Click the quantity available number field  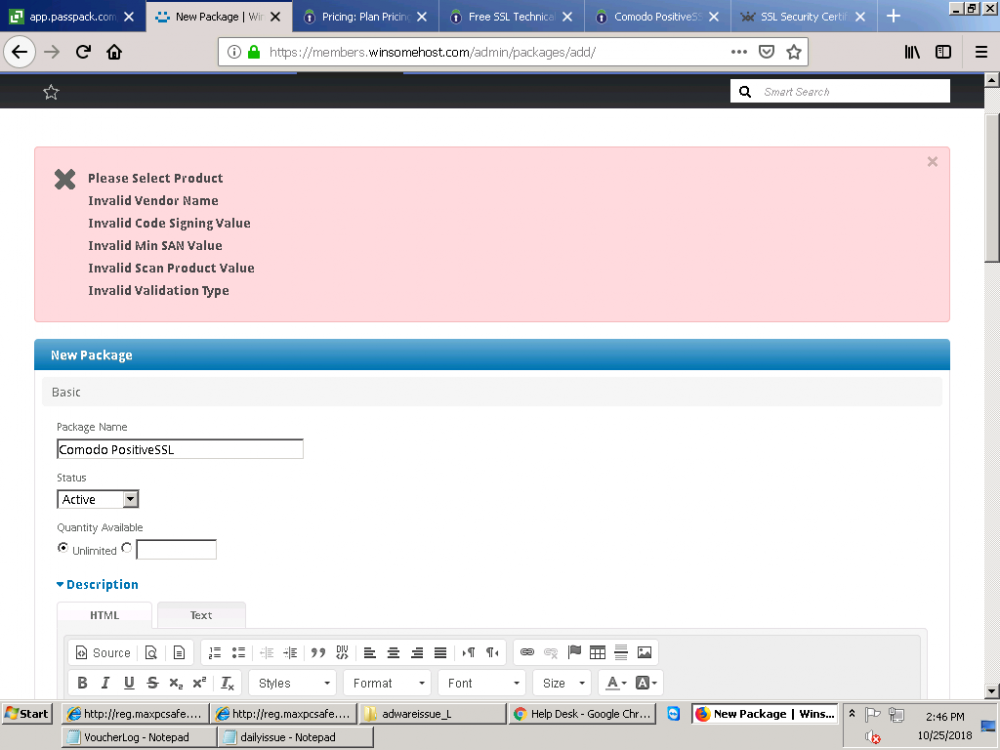pos(177,550)
